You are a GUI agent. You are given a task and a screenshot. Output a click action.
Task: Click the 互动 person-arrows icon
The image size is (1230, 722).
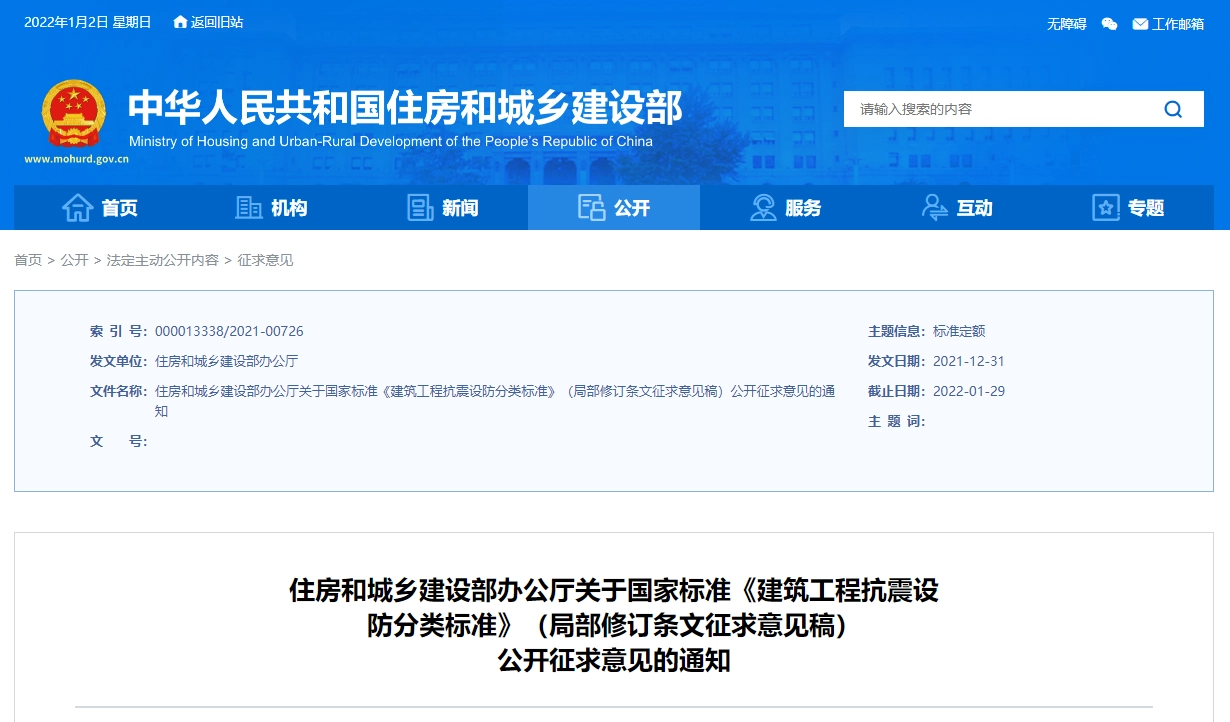tap(935, 207)
